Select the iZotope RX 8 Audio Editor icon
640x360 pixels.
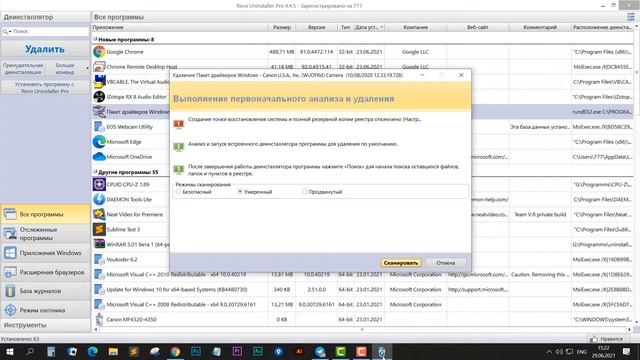[x=99, y=97]
